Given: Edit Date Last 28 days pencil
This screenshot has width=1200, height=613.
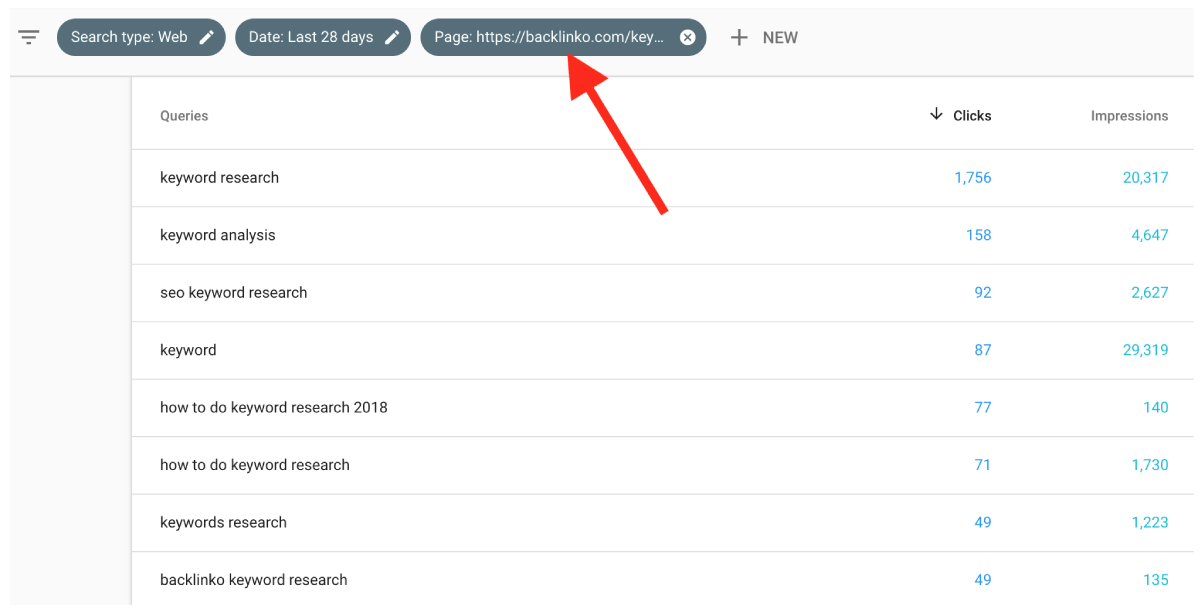Looking at the screenshot, I should (x=392, y=37).
